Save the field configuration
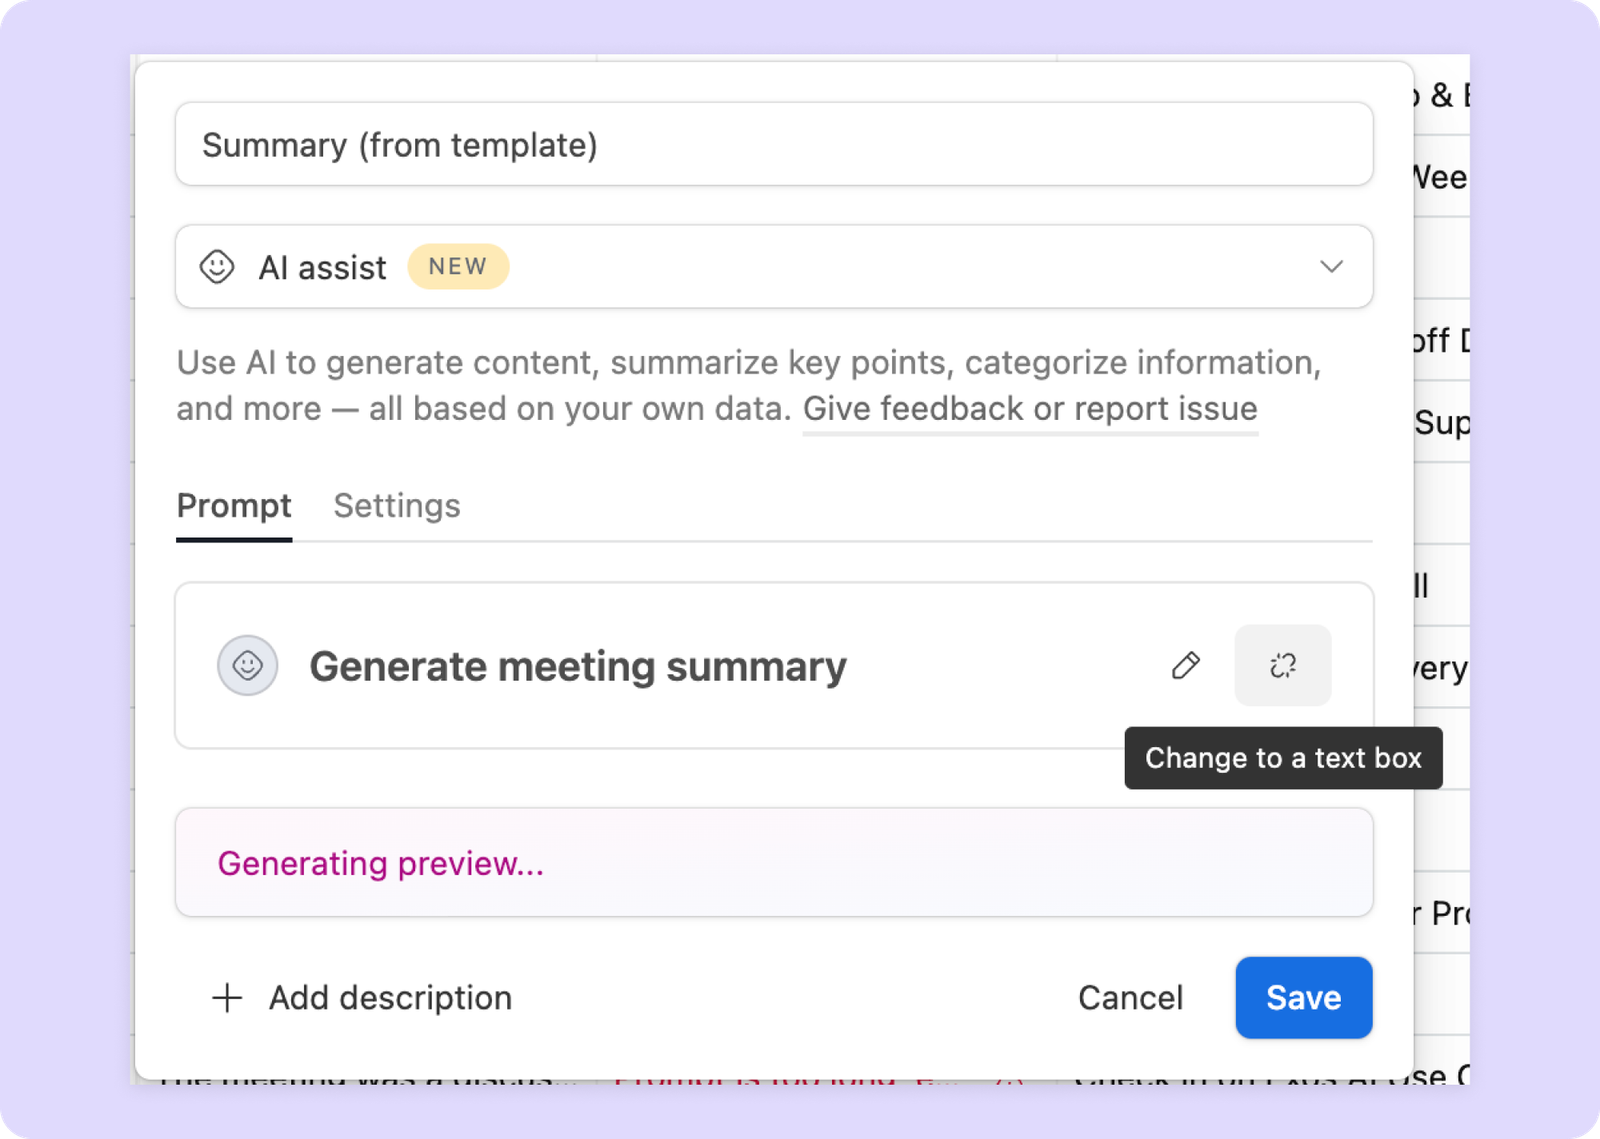Image resolution: width=1600 pixels, height=1139 pixels. [1304, 998]
